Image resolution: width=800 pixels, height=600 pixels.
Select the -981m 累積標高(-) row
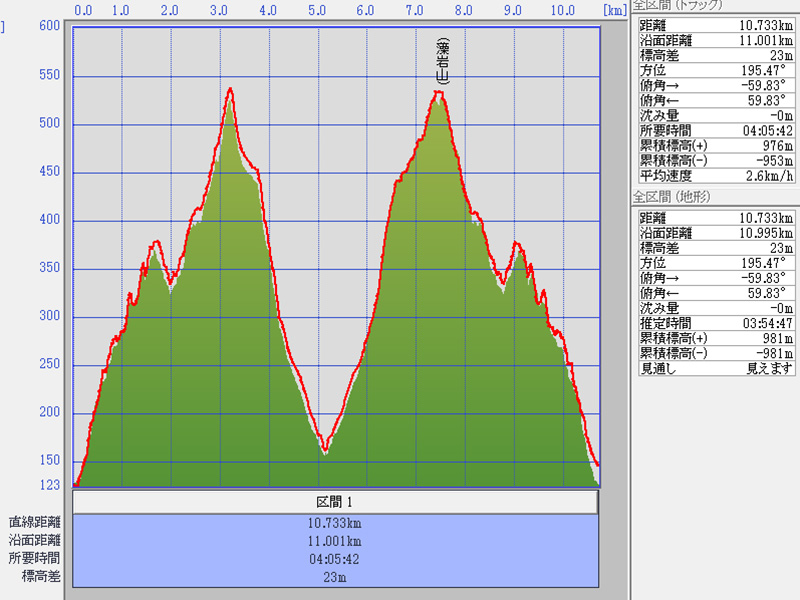(x=715, y=353)
